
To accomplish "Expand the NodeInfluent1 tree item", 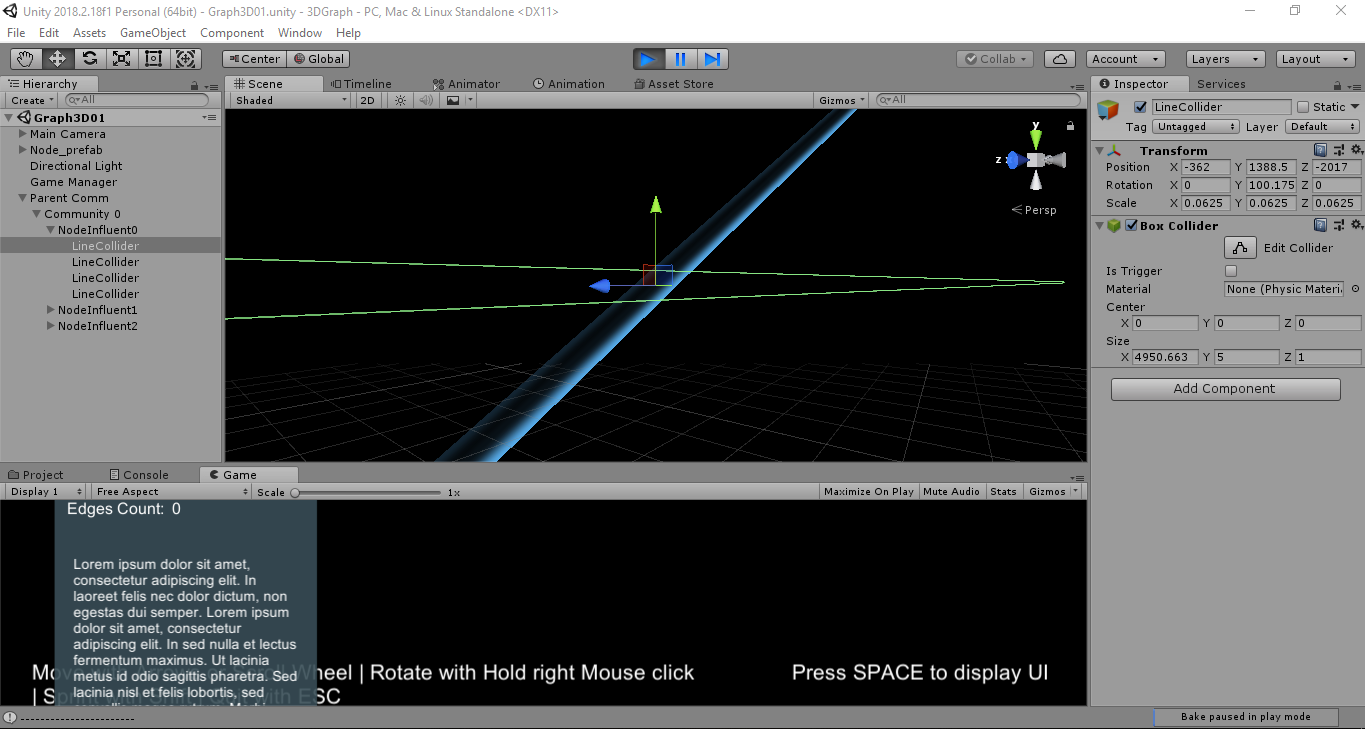I will pyautogui.click(x=51, y=310).
